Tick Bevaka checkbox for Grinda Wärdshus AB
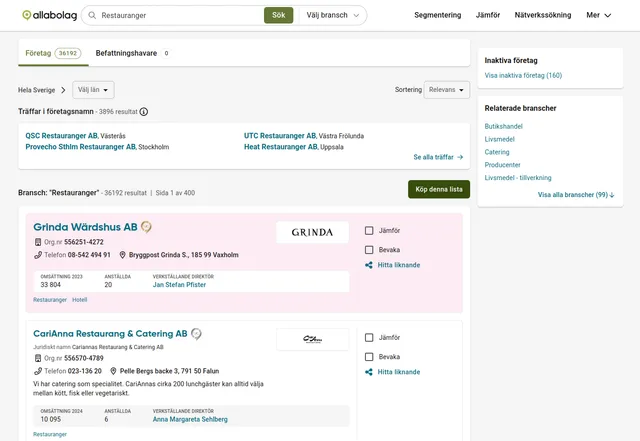The image size is (640, 441). pos(369,250)
